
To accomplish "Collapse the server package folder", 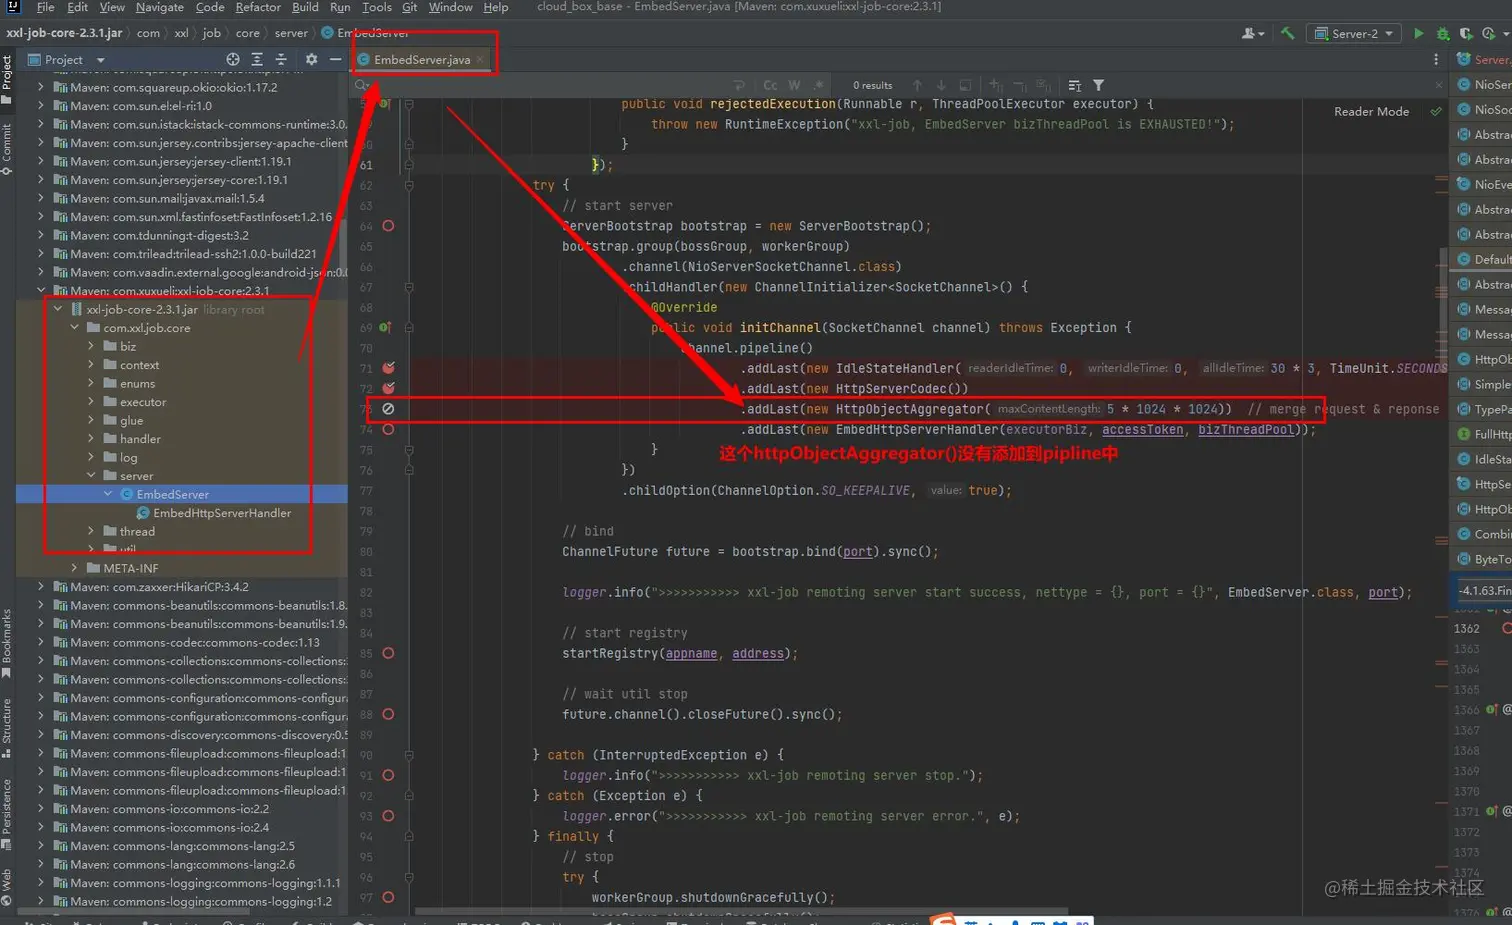I will pos(91,476).
